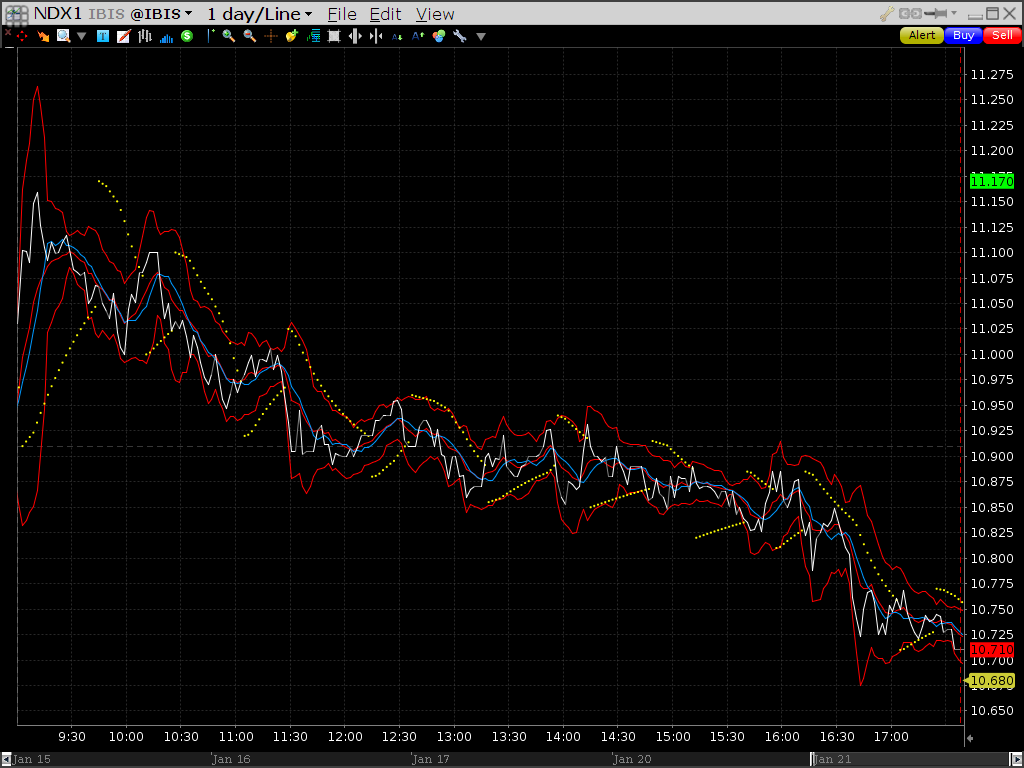Click the red crosshair target toolbar icon
Image resolution: width=1024 pixels, height=768 pixels.
tap(22, 37)
